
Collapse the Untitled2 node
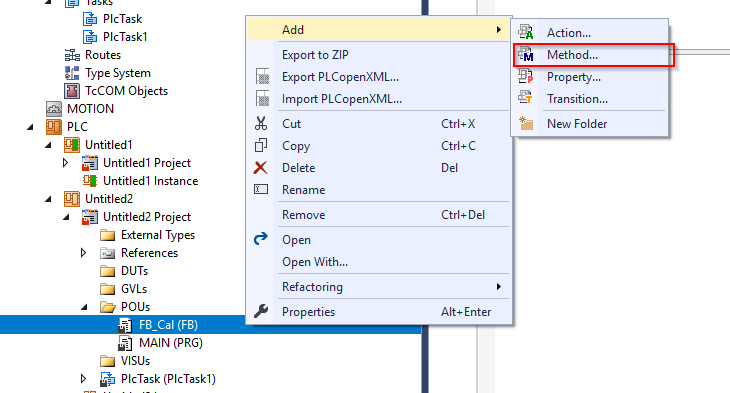click(x=48, y=199)
